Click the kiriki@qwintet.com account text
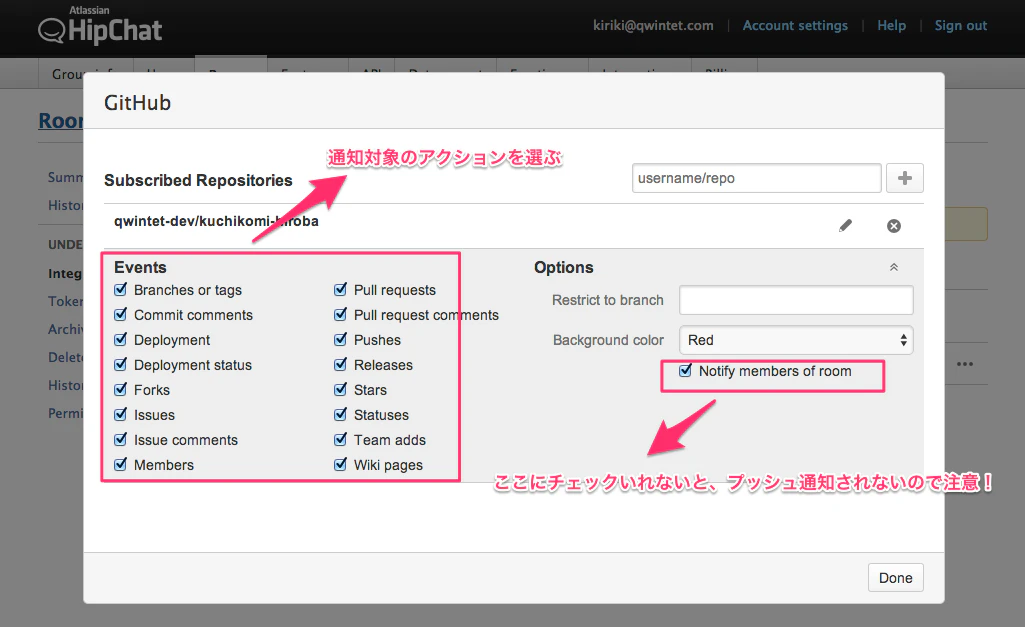 pos(653,25)
